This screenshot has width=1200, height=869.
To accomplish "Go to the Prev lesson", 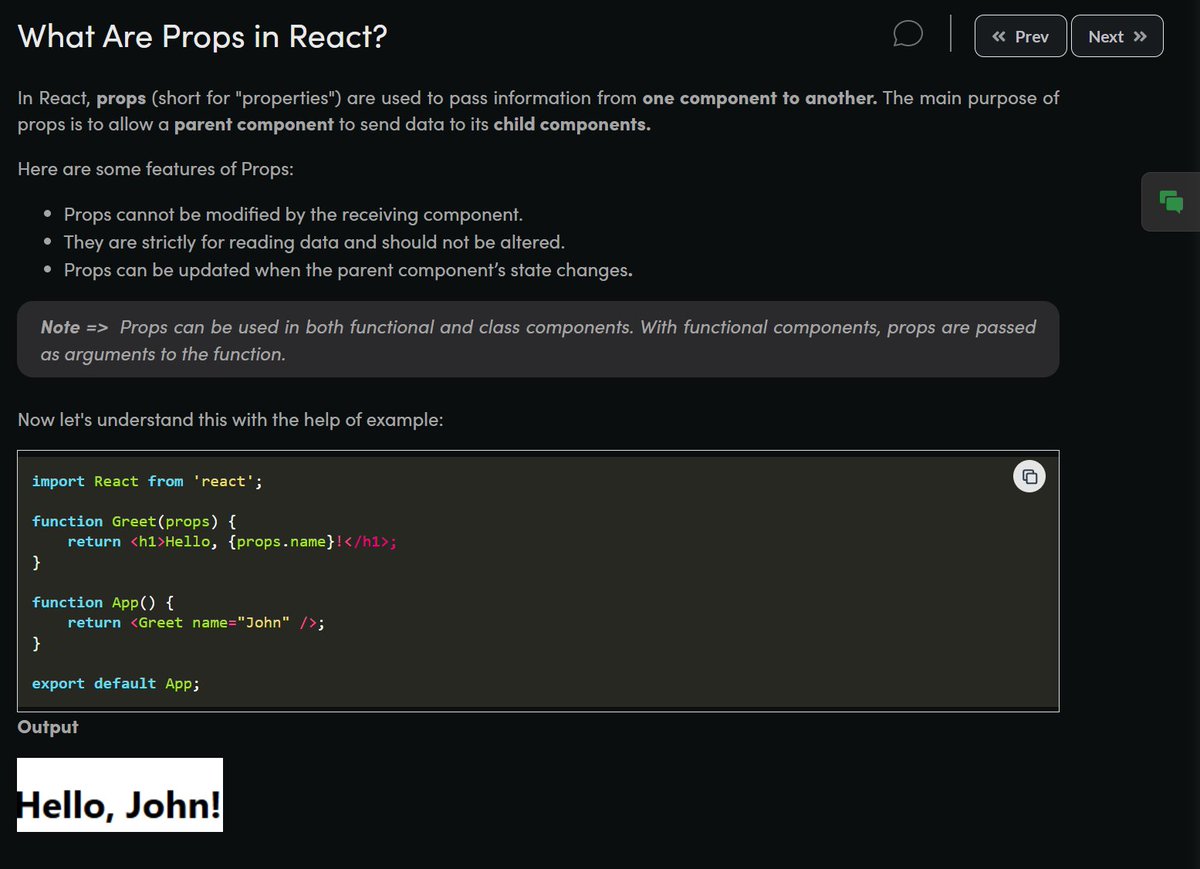I will coord(1021,36).
